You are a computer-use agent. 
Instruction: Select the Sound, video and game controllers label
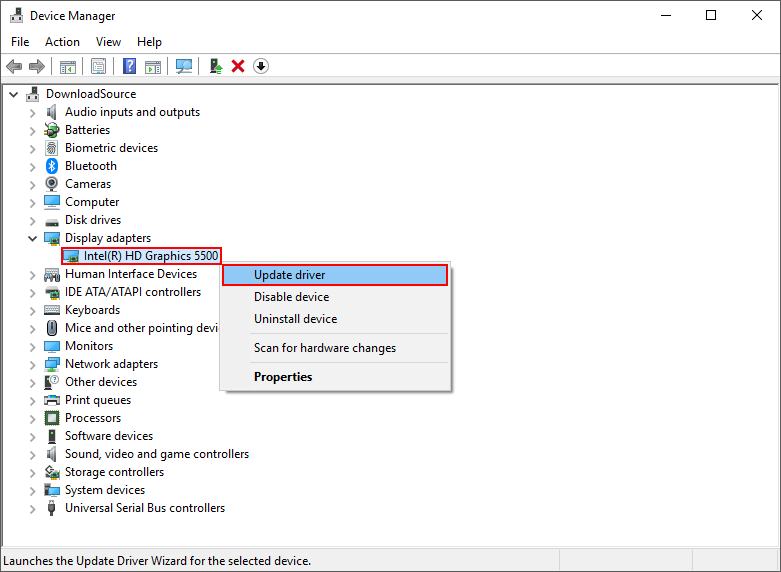pyautogui.click(x=157, y=454)
